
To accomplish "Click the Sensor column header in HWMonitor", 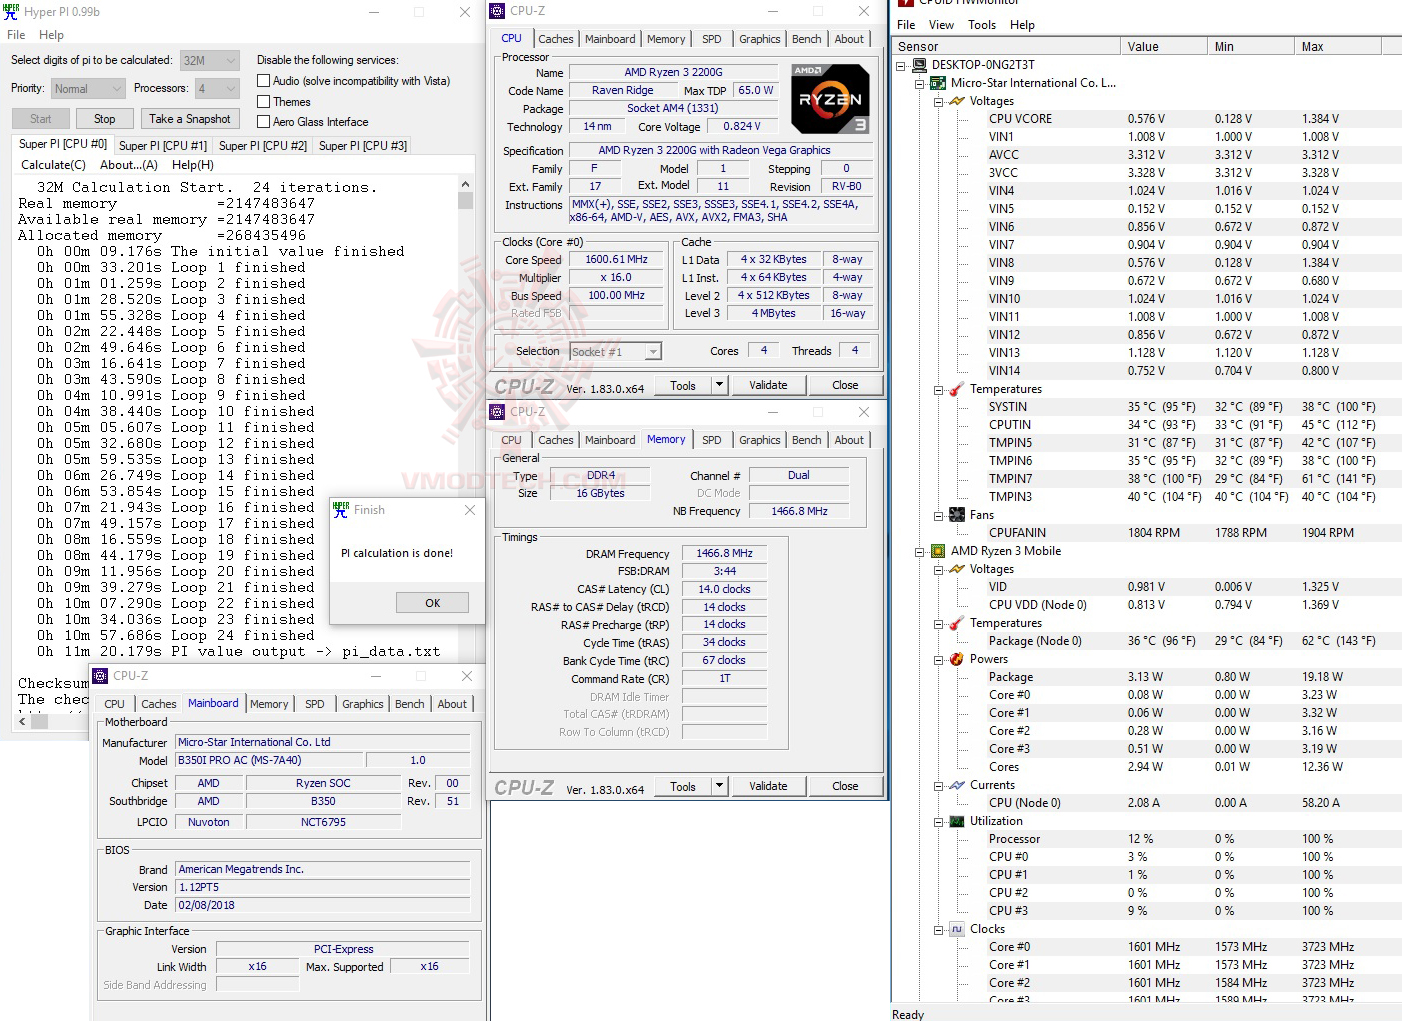I will click(x=1006, y=47).
